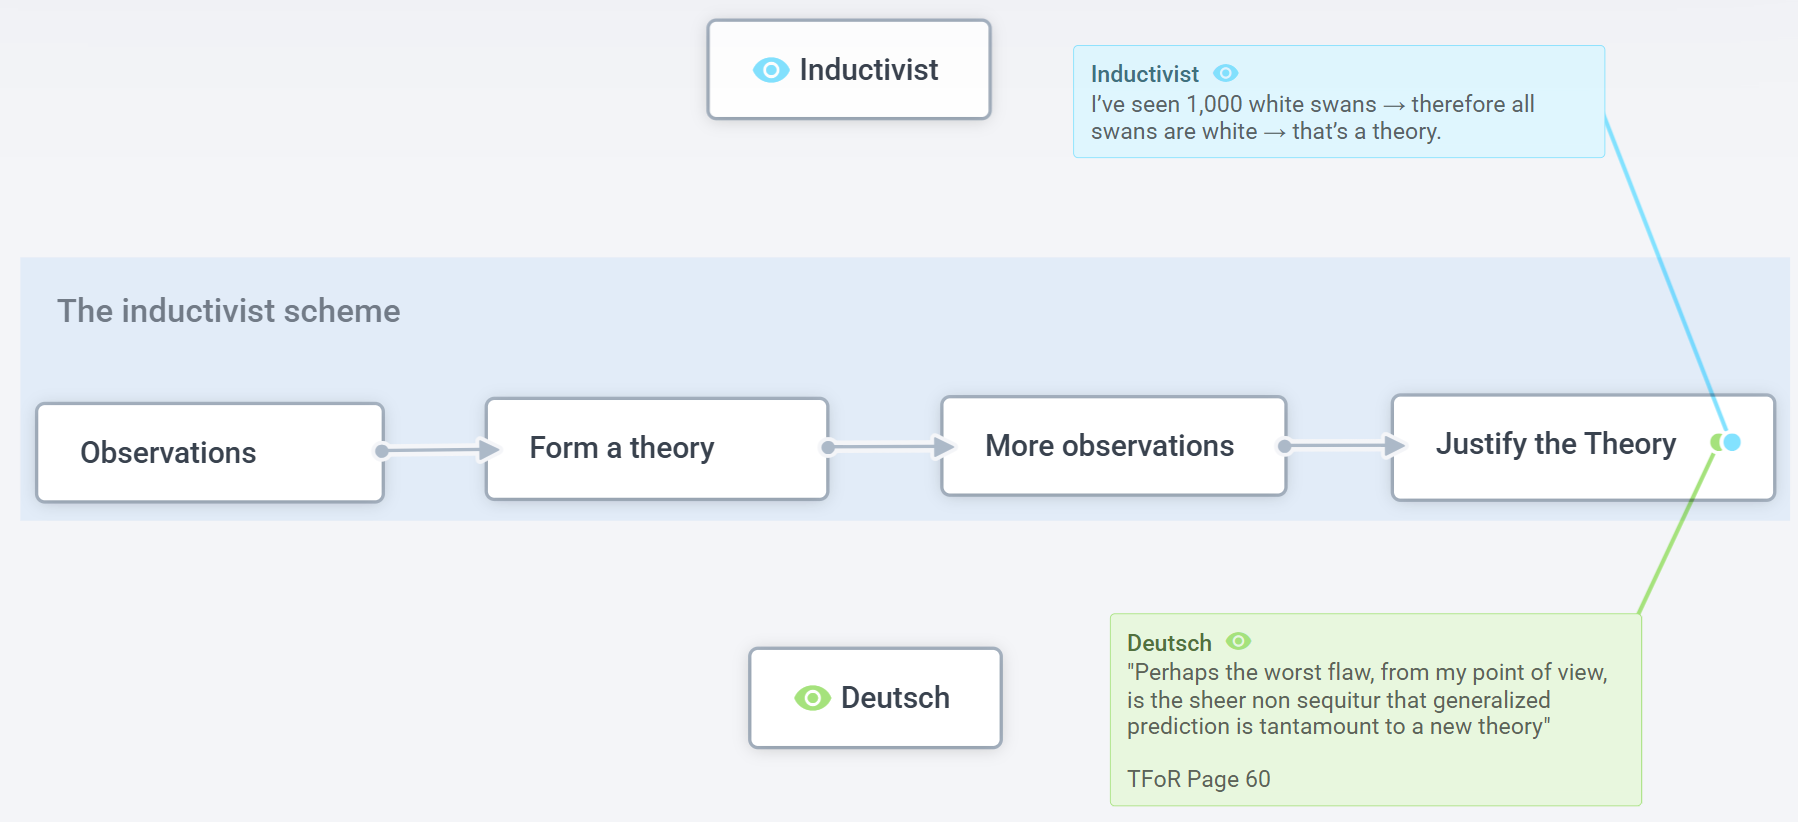
Task: Click the blue Inductivist note title text
Action: pyautogui.click(x=1144, y=74)
